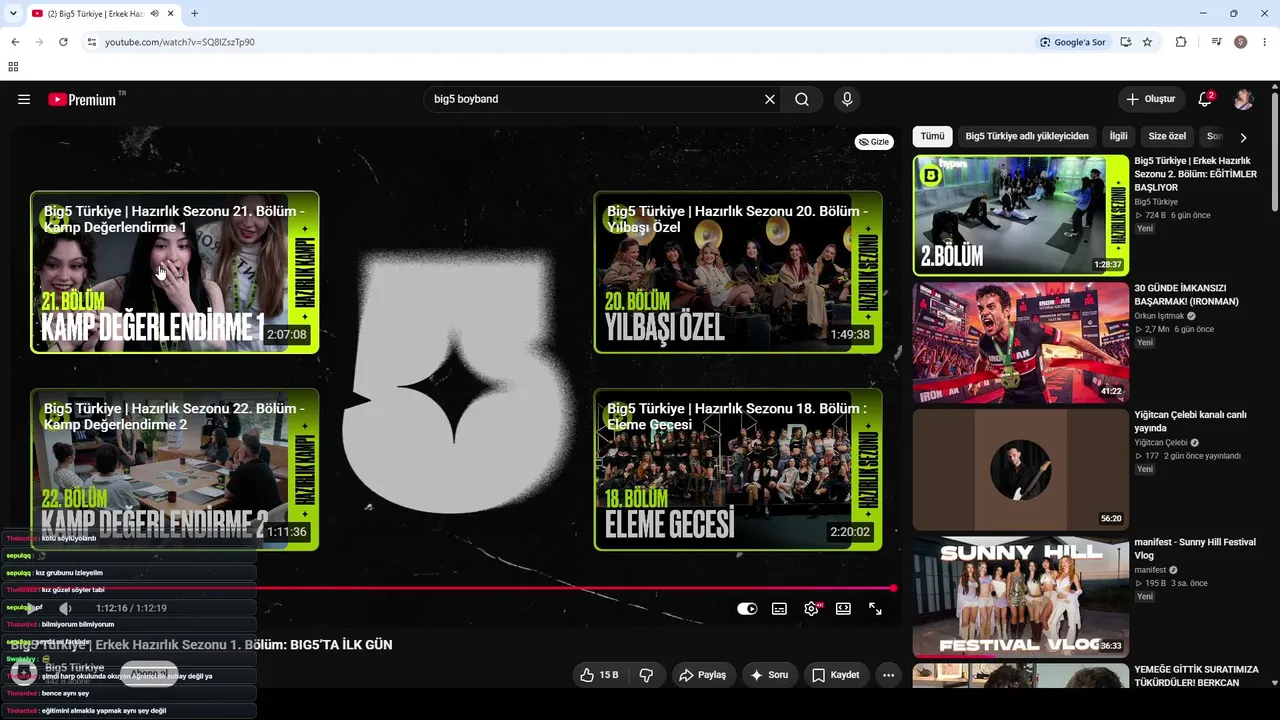Viewport: 1280px width, 720px height.
Task: Select the Size özel filter chip
Action: 1167,136
